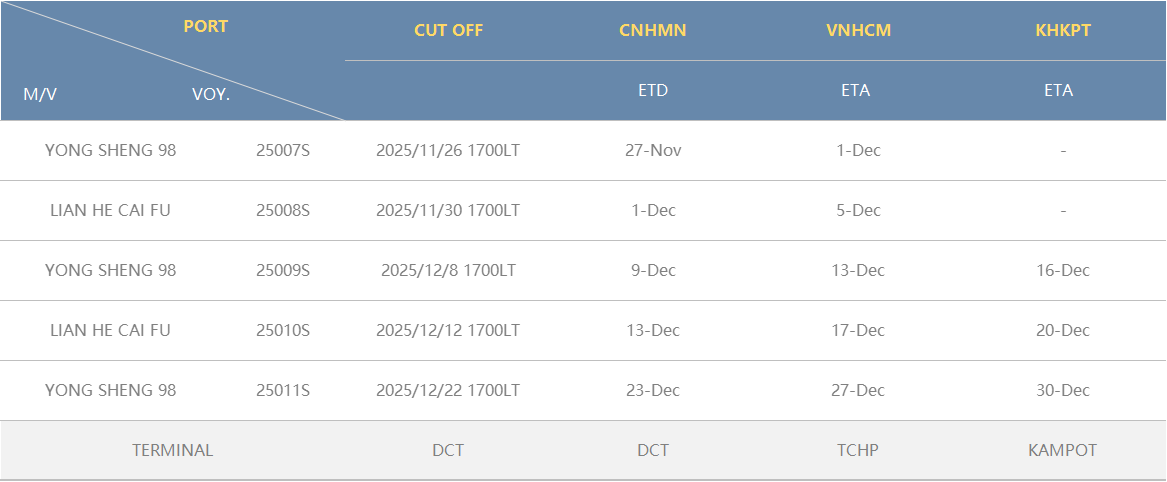The image size is (1167, 482).
Task: Select the CNHMN column header
Action: click(652, 30)
